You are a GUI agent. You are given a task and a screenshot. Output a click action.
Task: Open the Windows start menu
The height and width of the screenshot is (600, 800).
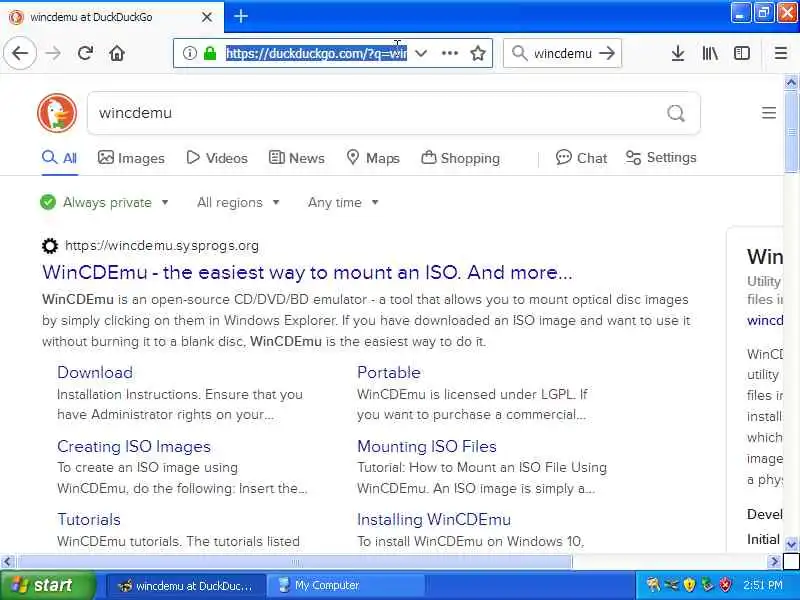pos(48,585)
